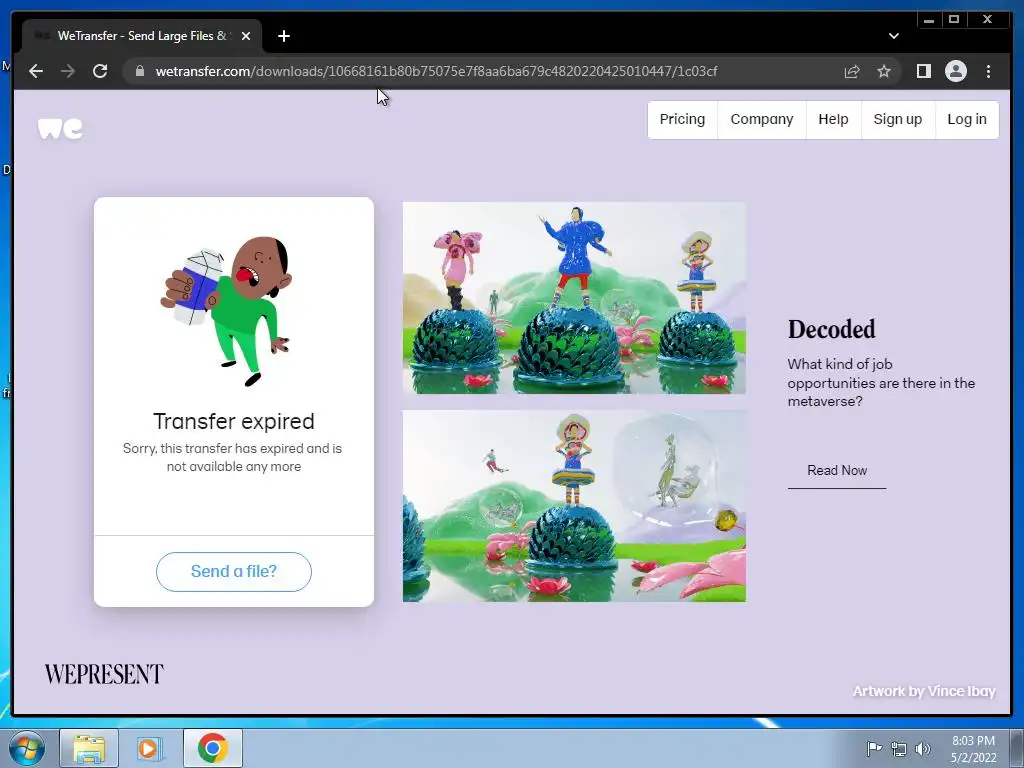Bookmark this page with the star icon
The width and height of the screenshot is (1024, 768).
[884, 71]
